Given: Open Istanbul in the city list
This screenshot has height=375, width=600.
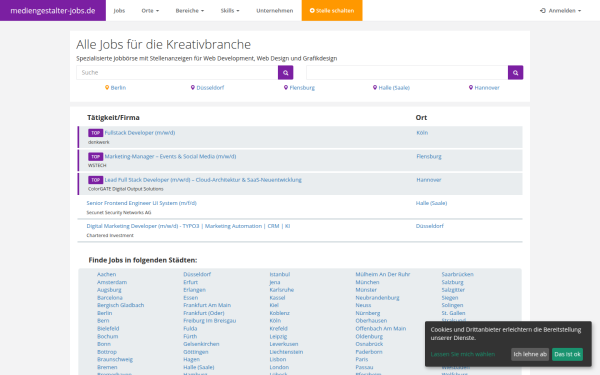Looking at the screenshot, I should pyautogui.click(x=280, y=274).
